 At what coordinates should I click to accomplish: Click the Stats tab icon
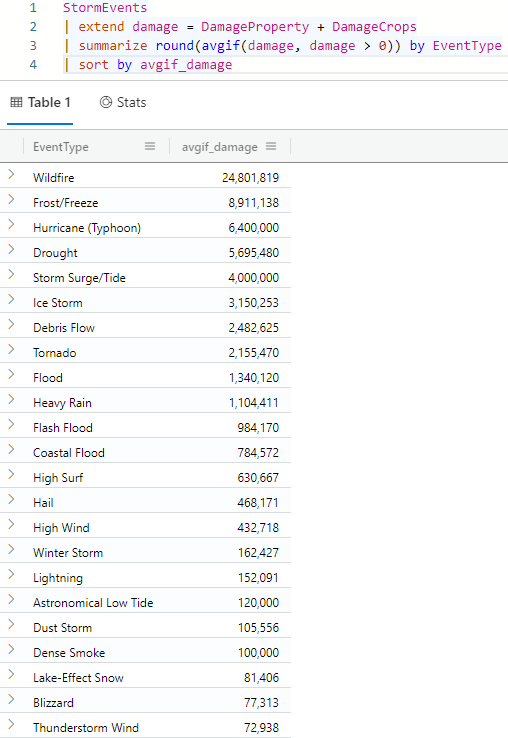click(106, 102)
